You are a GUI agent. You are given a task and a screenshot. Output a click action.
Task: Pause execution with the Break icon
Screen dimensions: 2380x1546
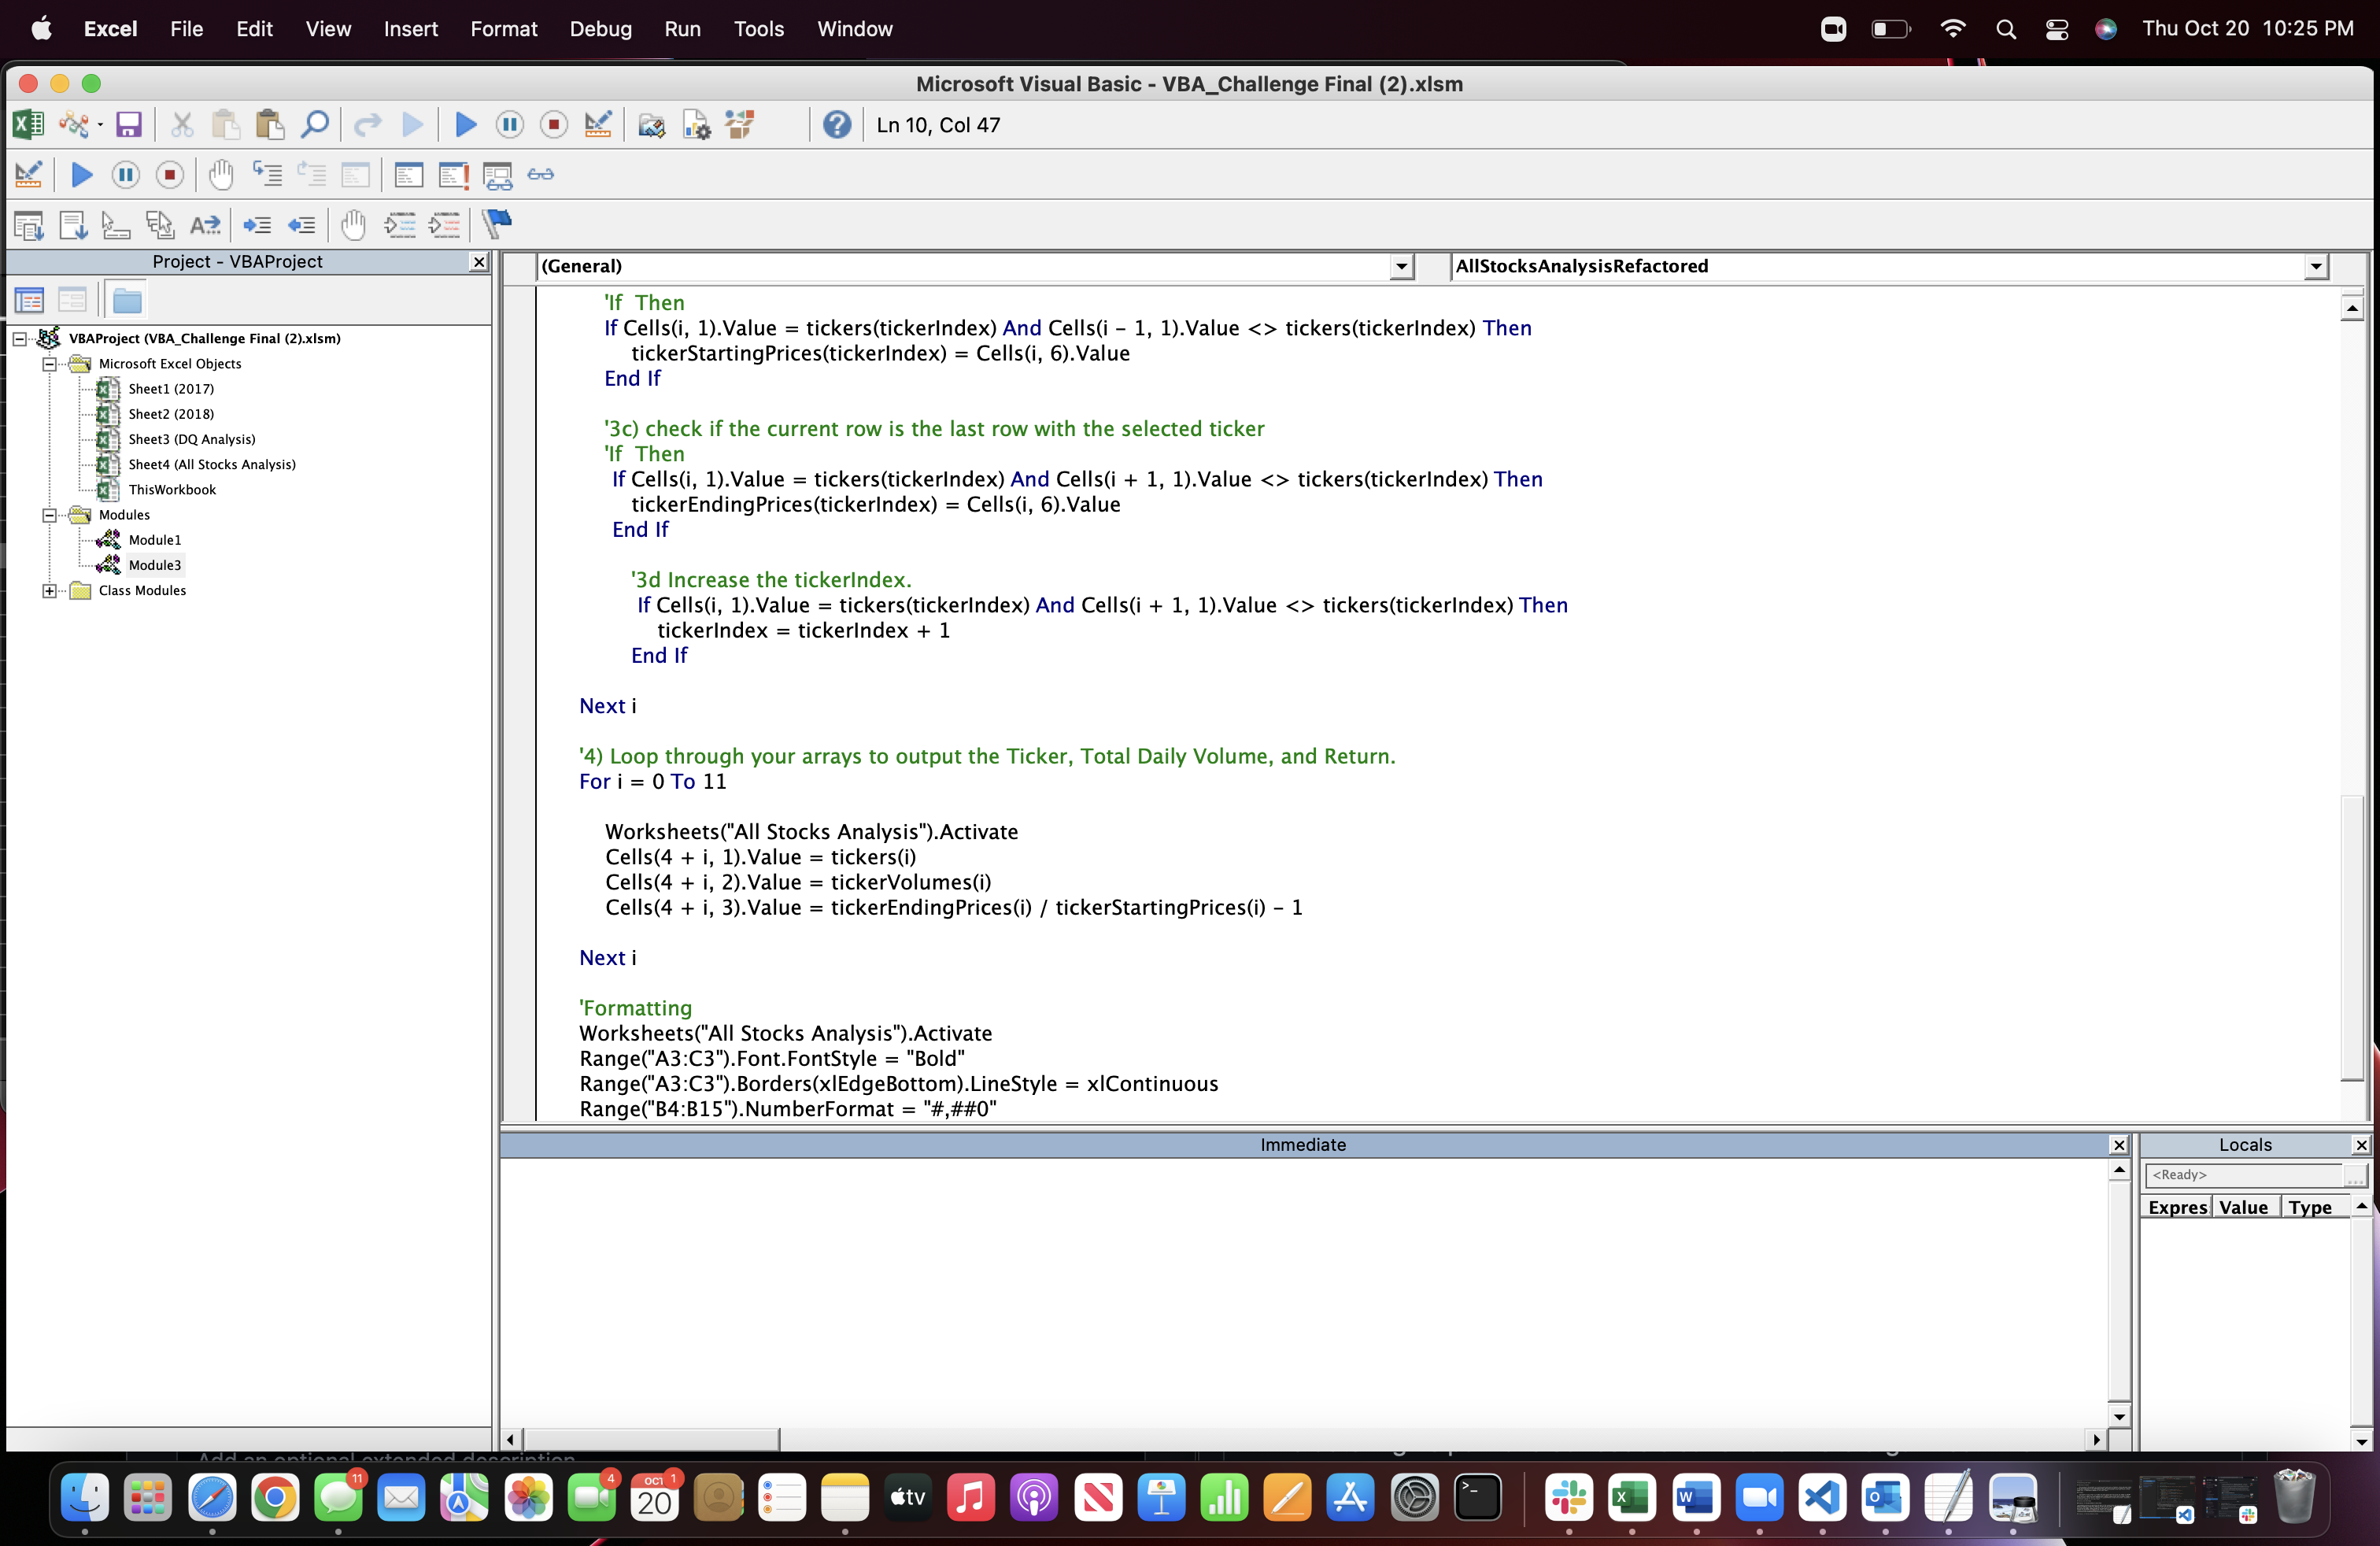coord(509,124)
